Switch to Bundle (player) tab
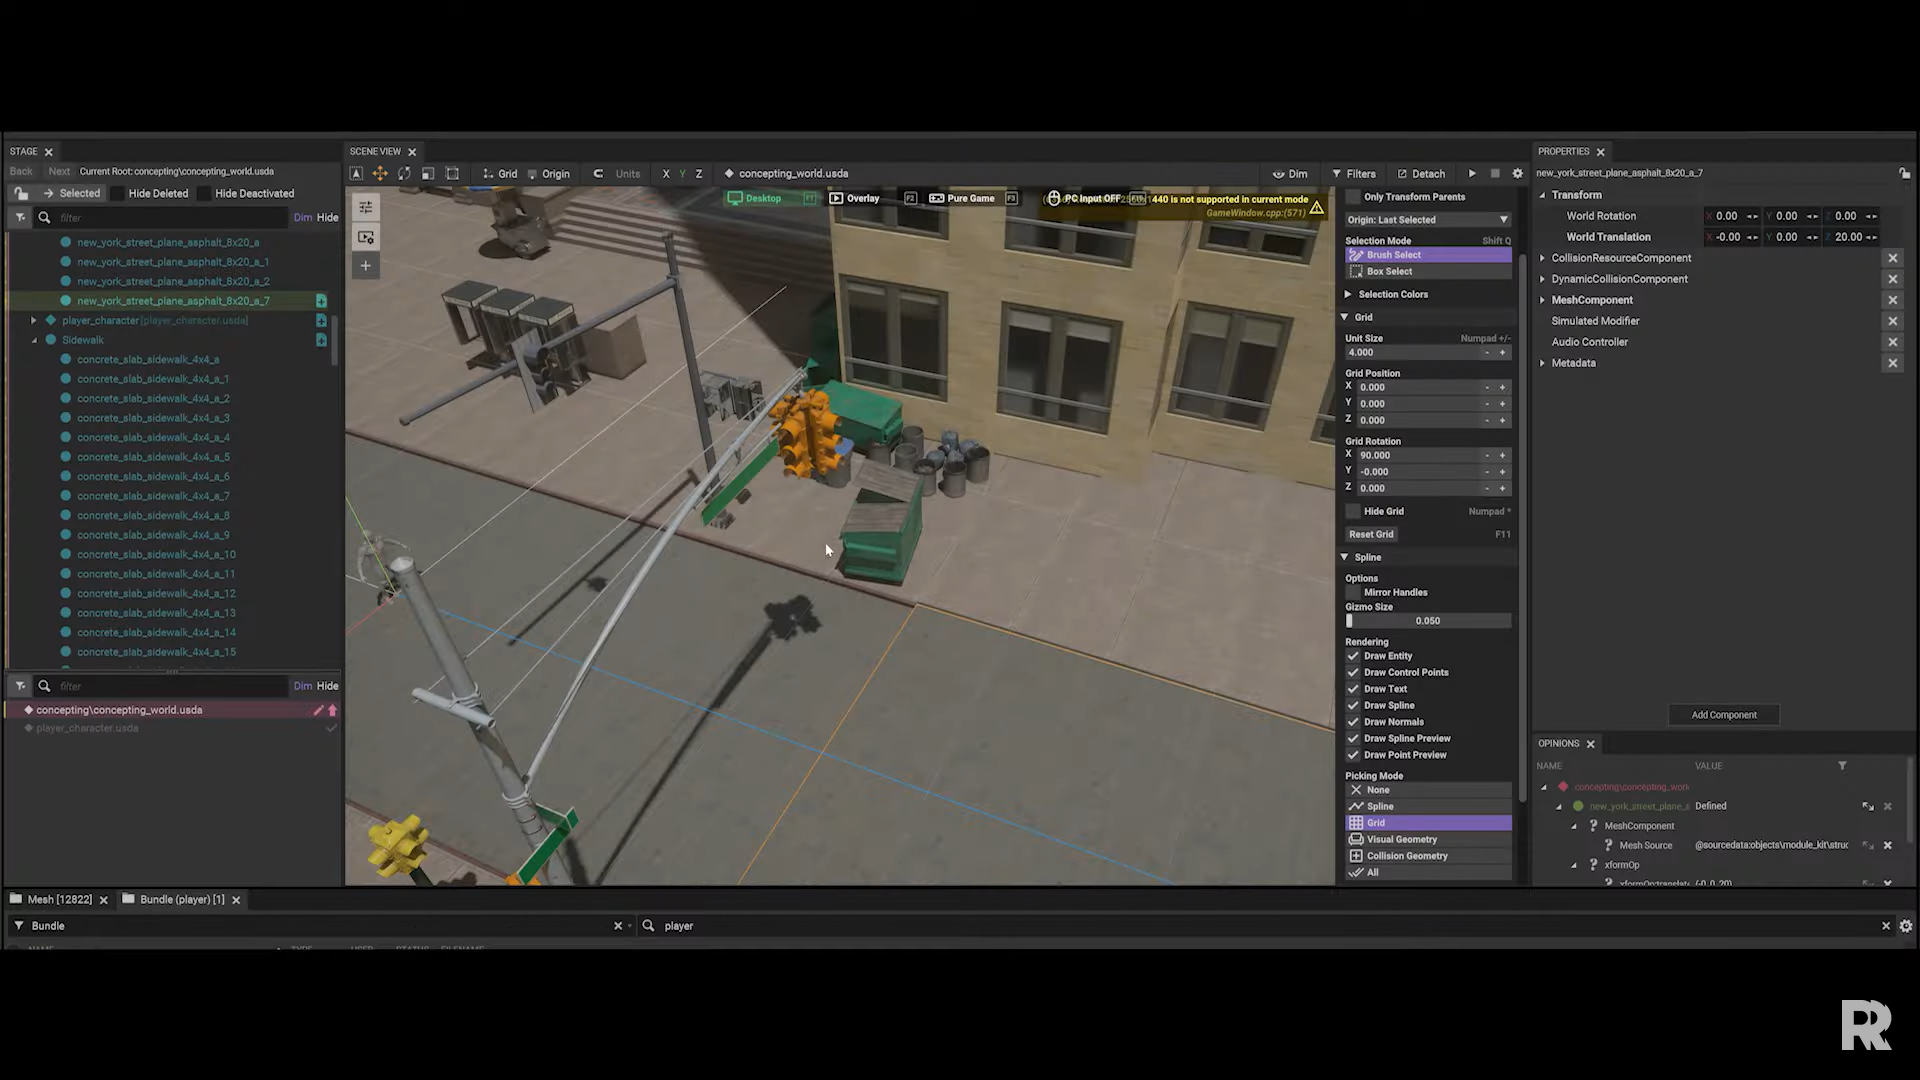1920x1080 pixels. tap(181, 900)
